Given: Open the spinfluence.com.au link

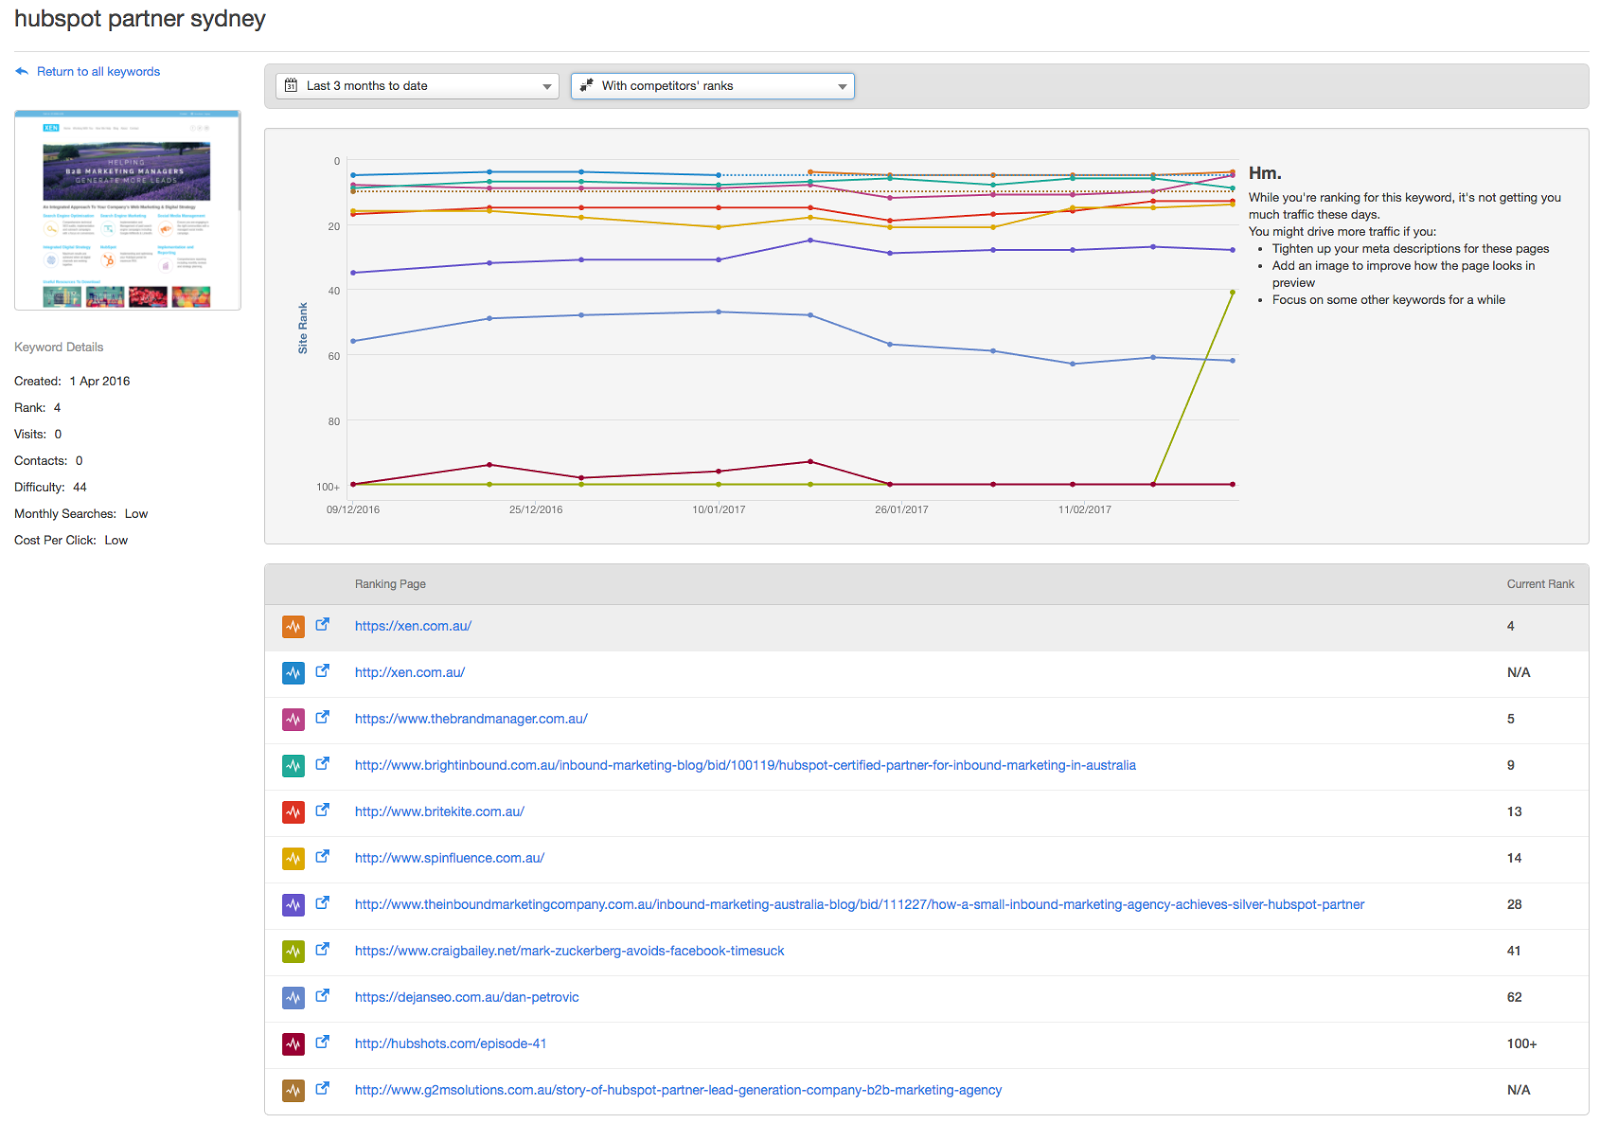Looking at the screenshot, I should [x=449, y=858].
